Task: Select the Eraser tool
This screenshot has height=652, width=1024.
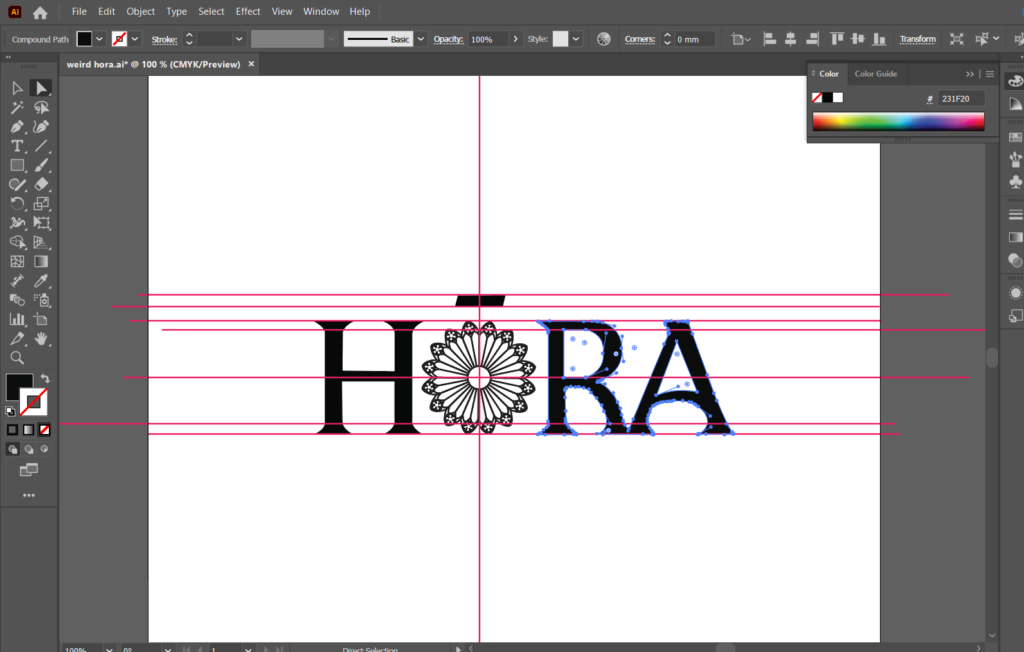Action: [x=41, y=185]
